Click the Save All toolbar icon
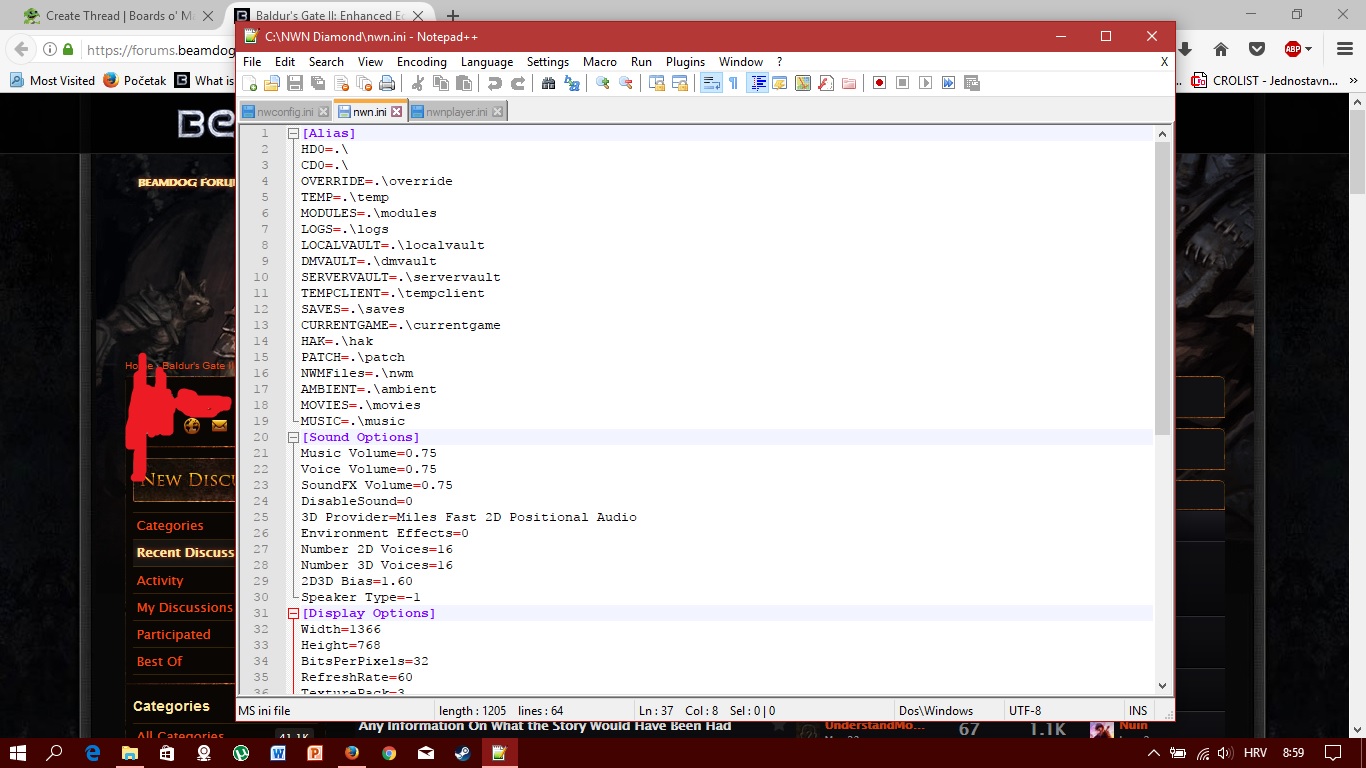 point(318,83)
